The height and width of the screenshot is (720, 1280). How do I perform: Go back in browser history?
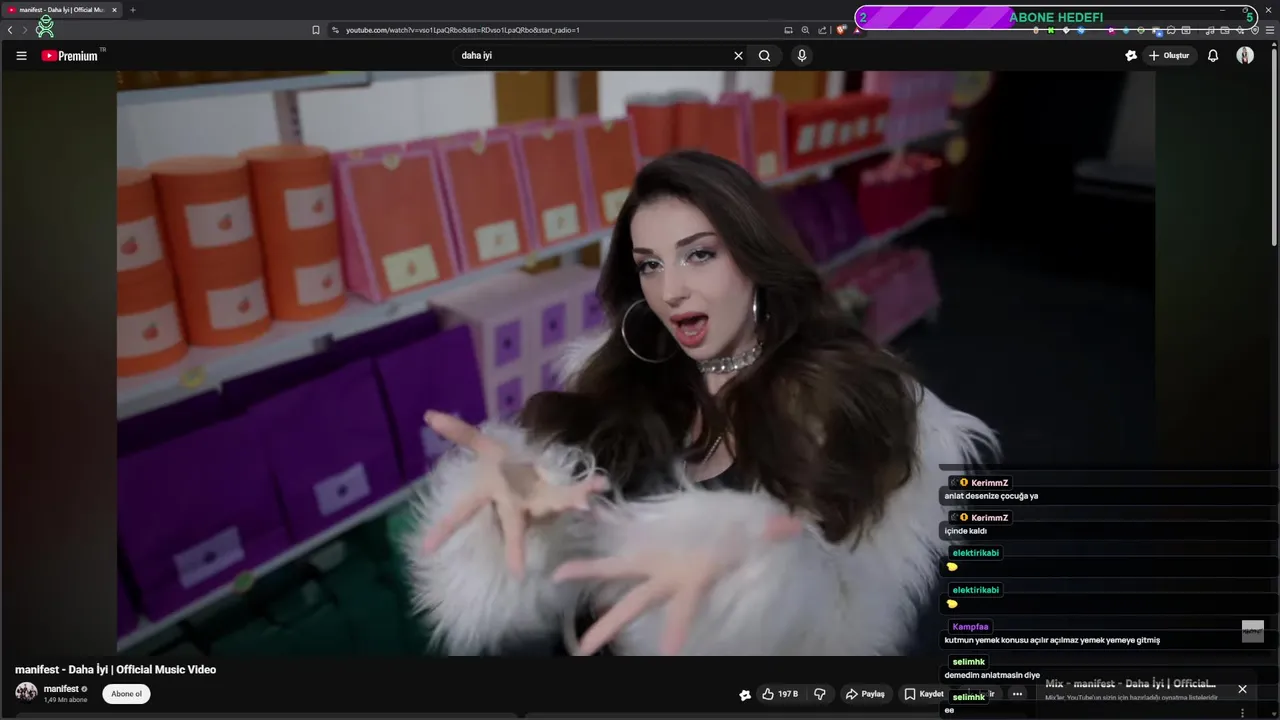click(x=10, y=30)
